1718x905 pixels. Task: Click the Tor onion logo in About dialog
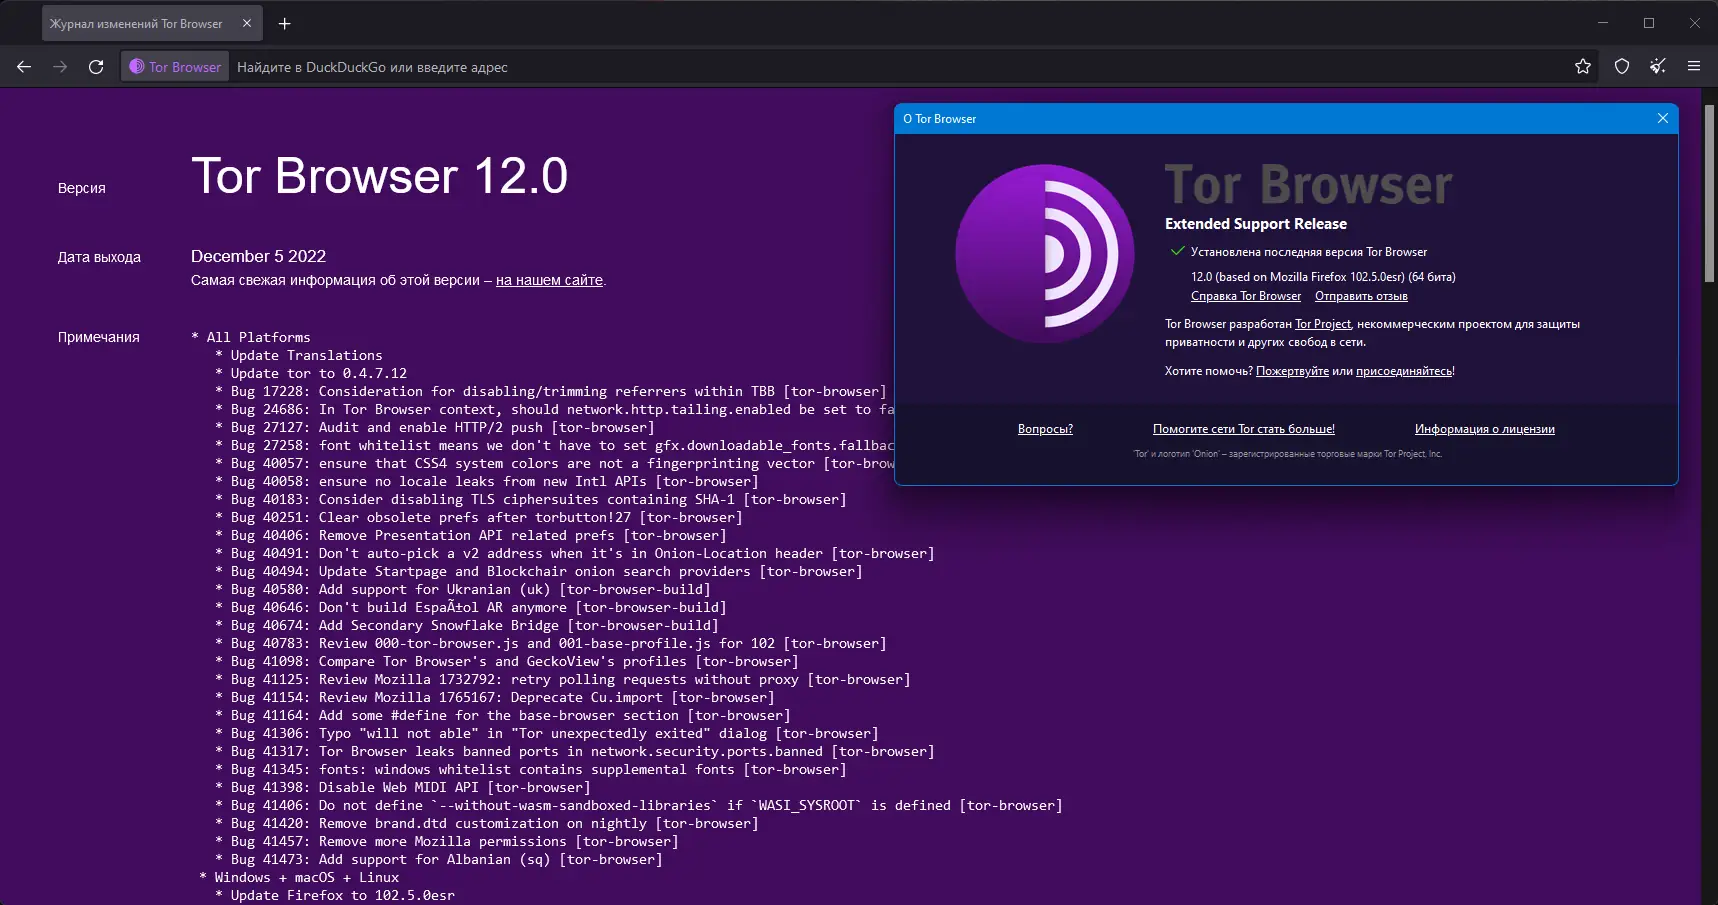(x=1045, y=254)
